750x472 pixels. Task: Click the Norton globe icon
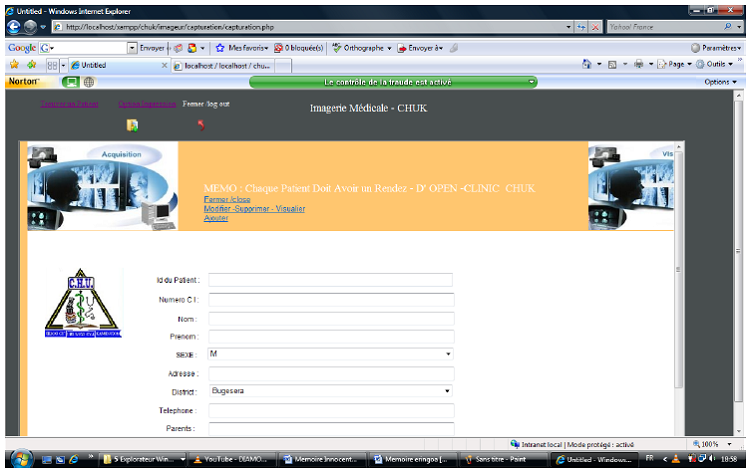click(89, 82)
